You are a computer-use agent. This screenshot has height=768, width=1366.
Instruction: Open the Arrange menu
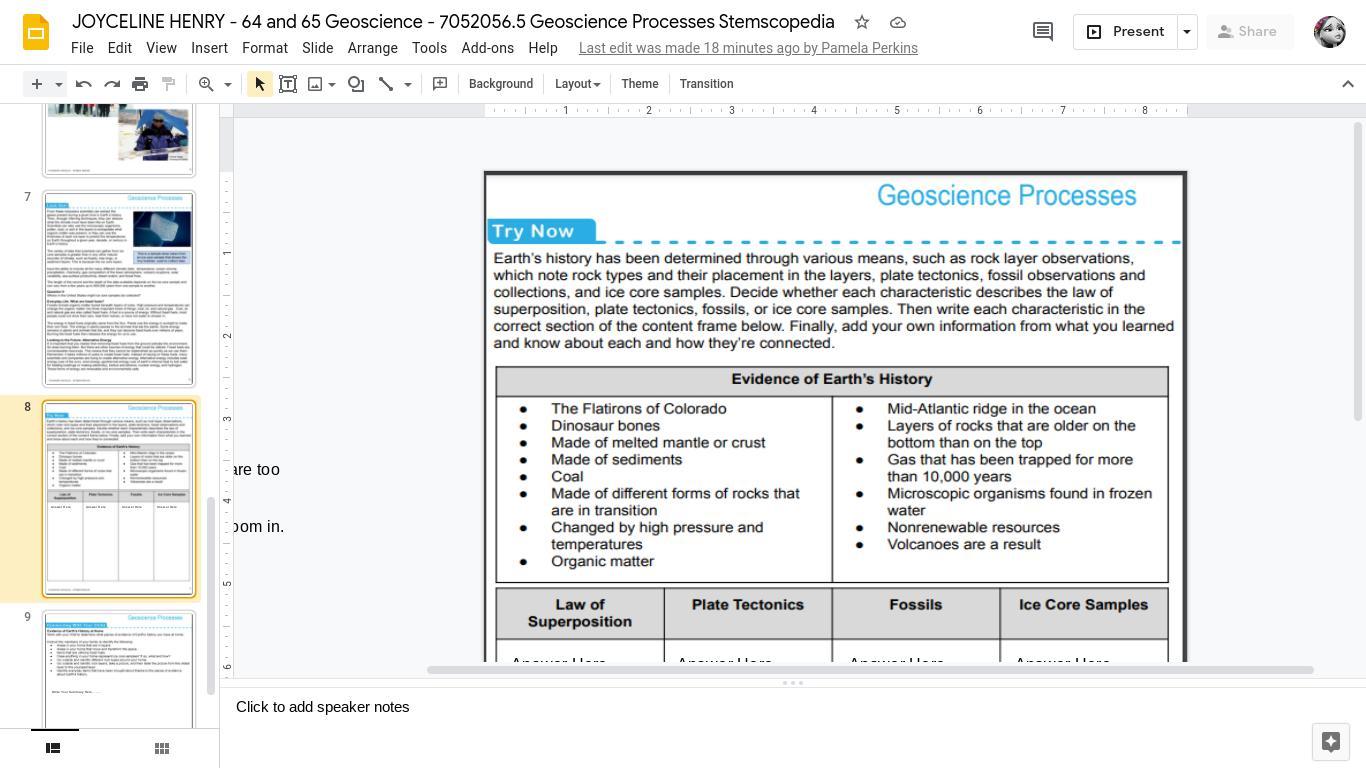(373, 48)
